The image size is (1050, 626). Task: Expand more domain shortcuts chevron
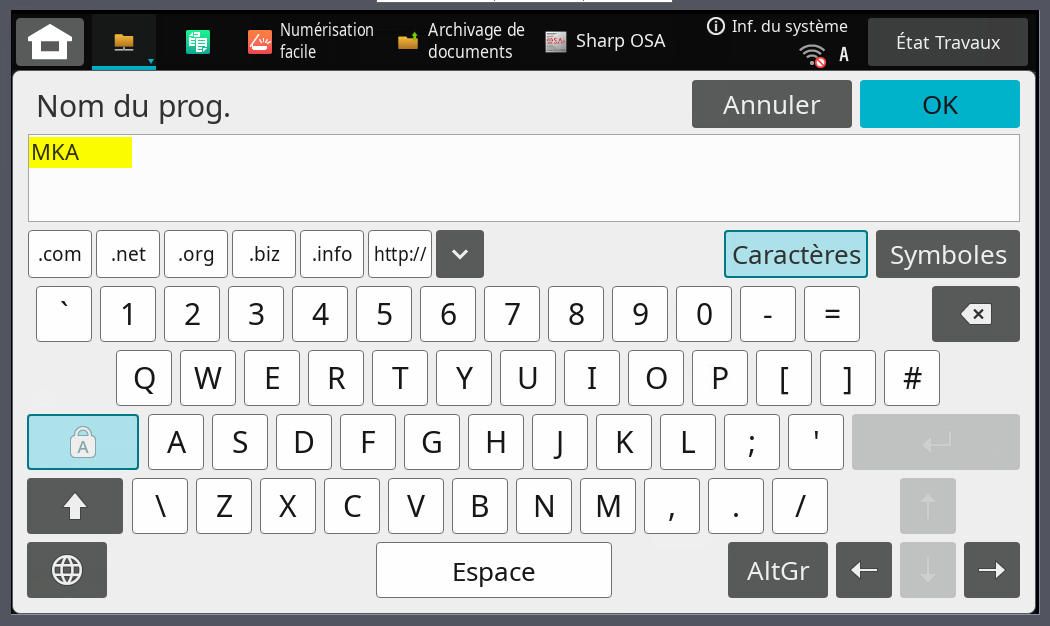click(x=460, y=254)
